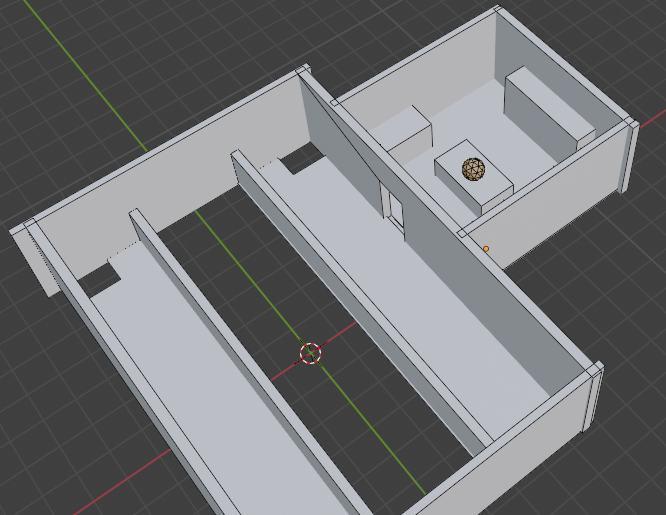This screenshot has height=515, width=666.
Task: Click the red-white 3D cursor
Action: (310, 353)
